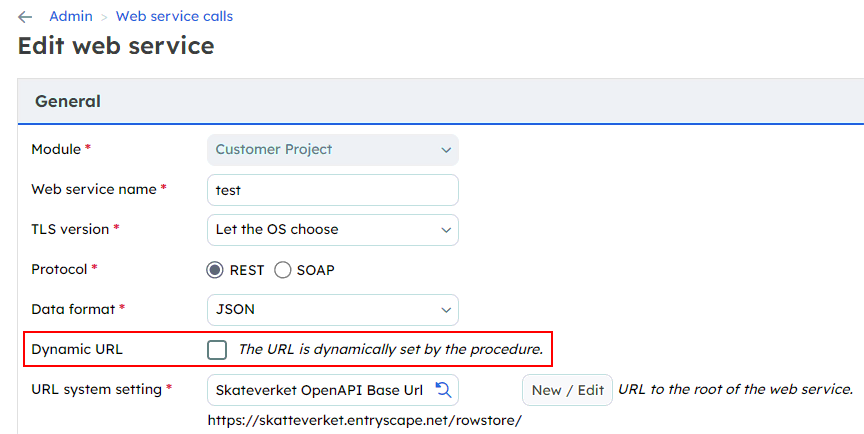Image resolution: width=864 pixels, height=434 pixels.
Task: Click the TLS version chevron arrow
Action: point(446,230)
